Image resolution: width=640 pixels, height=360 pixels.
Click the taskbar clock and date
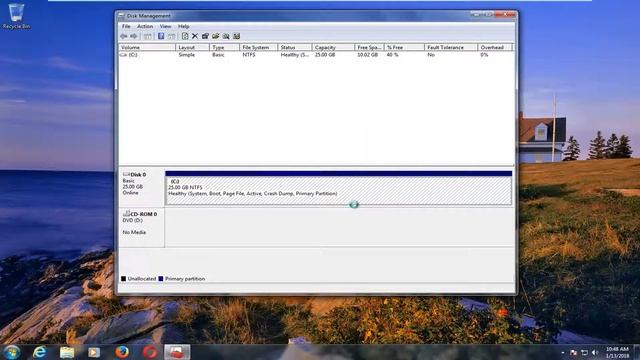617,352
